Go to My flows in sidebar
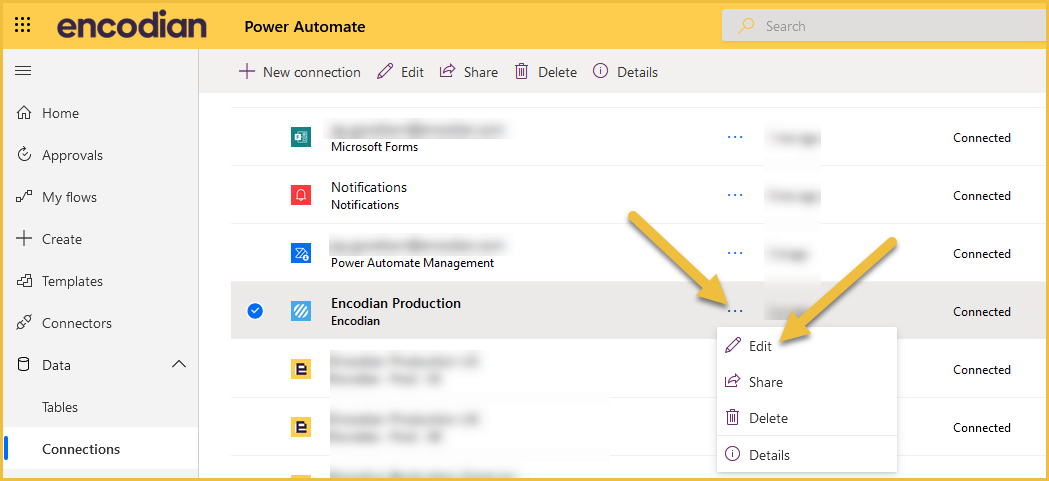Image resolution: width=1049 pixels, height=481 pixels. click(x=69, y=197)
